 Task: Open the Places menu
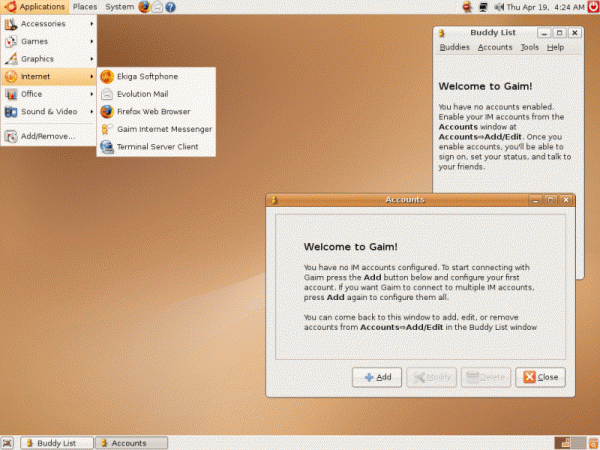[x=85, y=7]
